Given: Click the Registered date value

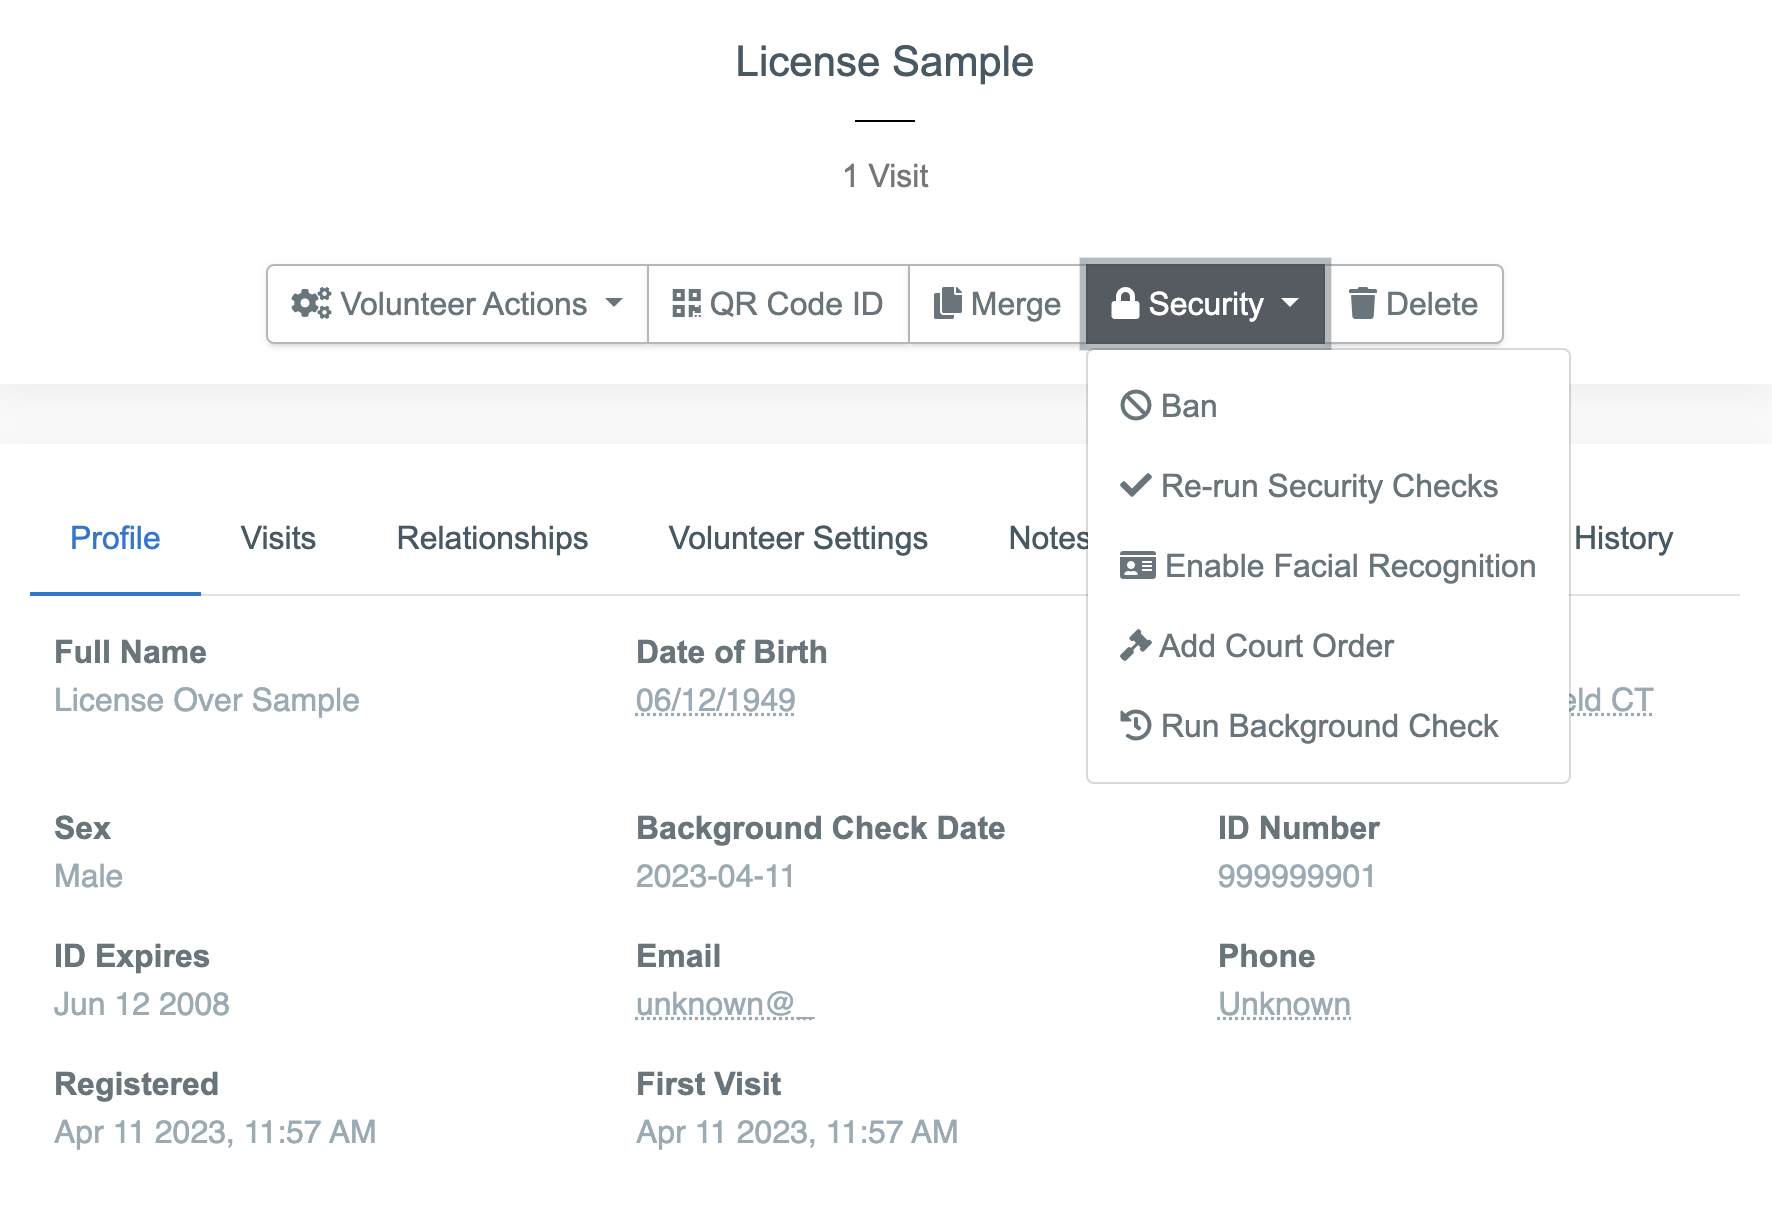Looking at the screenshot, I should (215, 1132).
